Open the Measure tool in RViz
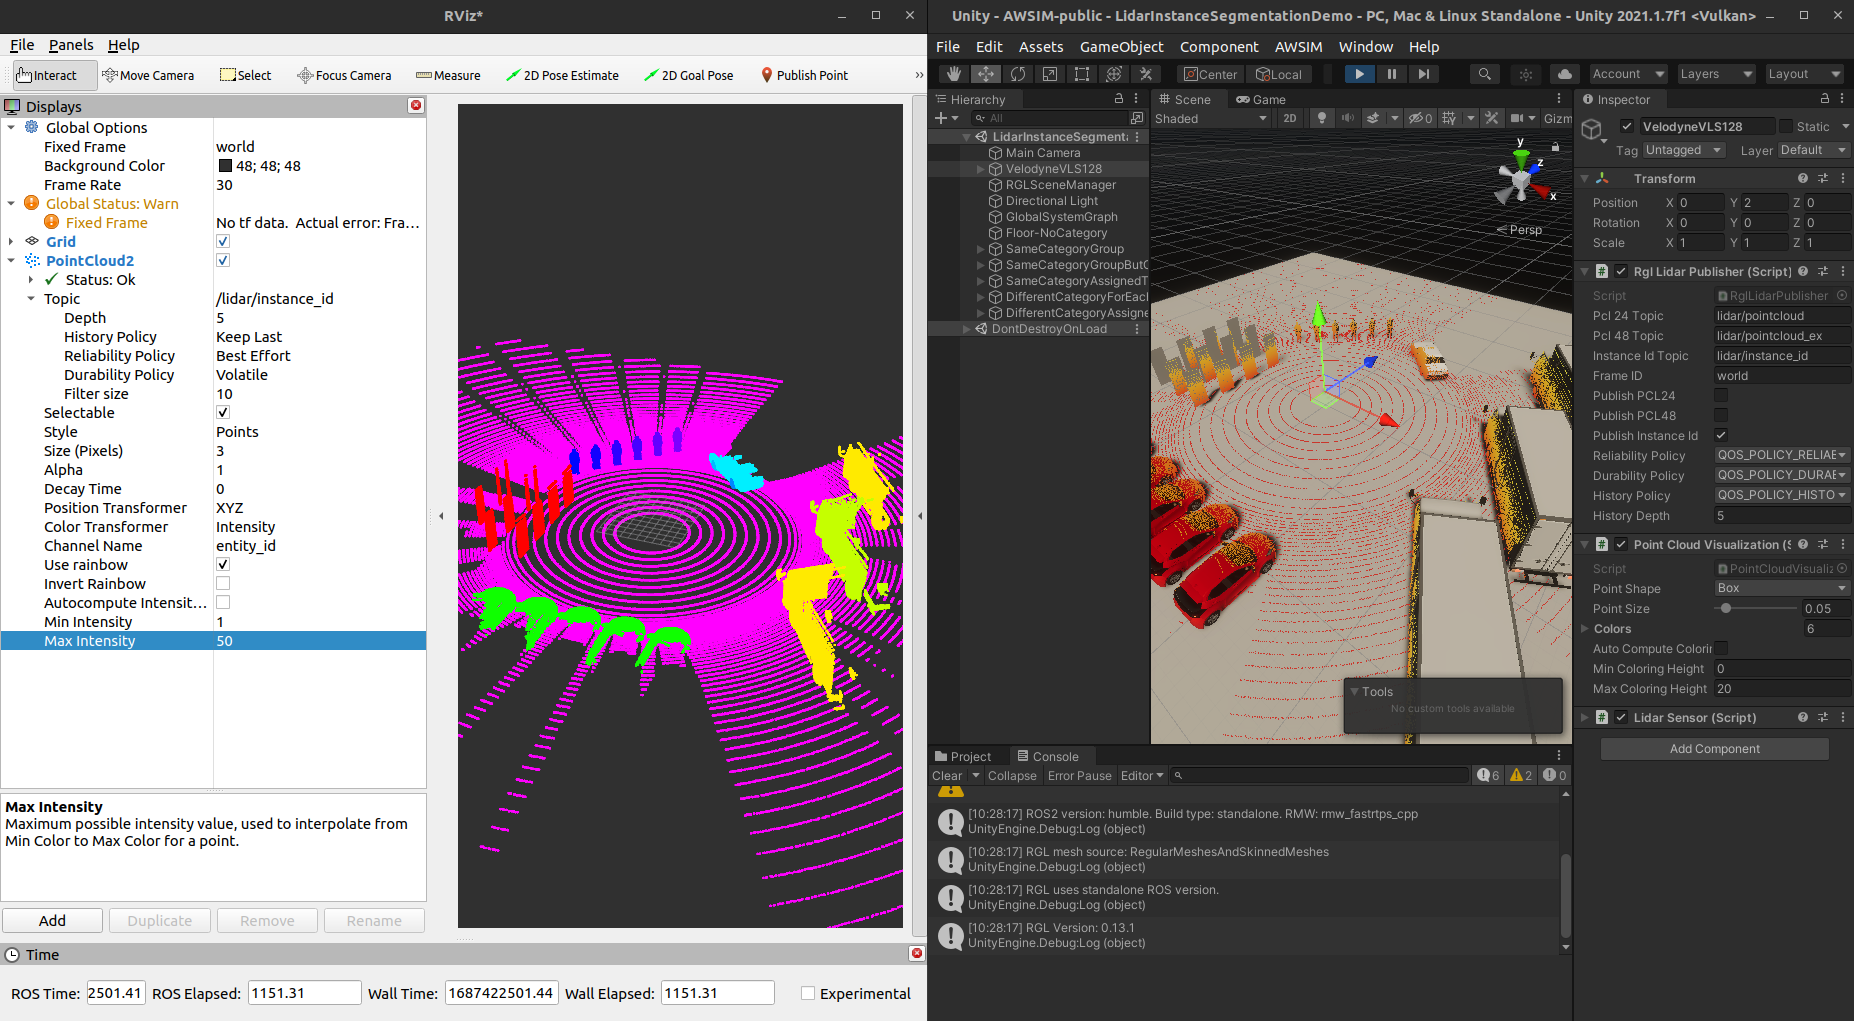Screen dimensions: 1854x1021 tap(448, 75)
